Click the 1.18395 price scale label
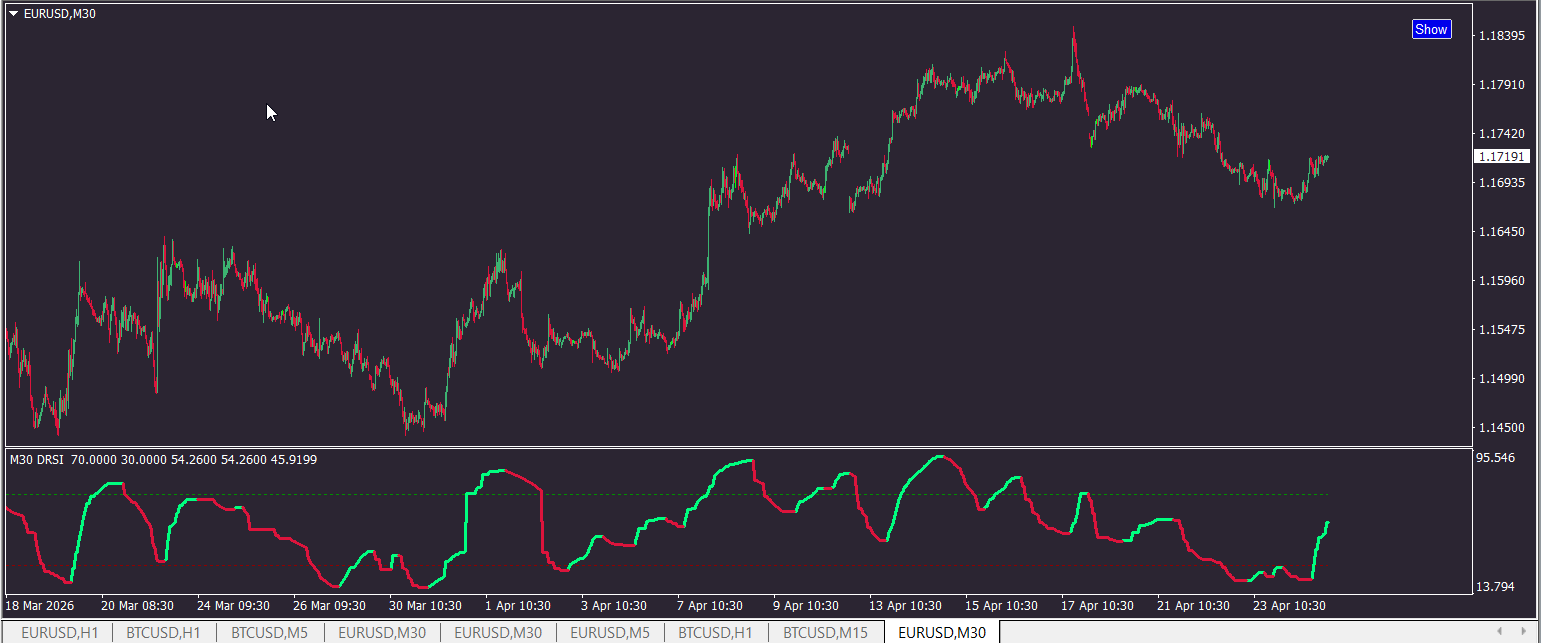Image resolution: width=1541 pixels, height=643 pixels. tap(1501, 36)
